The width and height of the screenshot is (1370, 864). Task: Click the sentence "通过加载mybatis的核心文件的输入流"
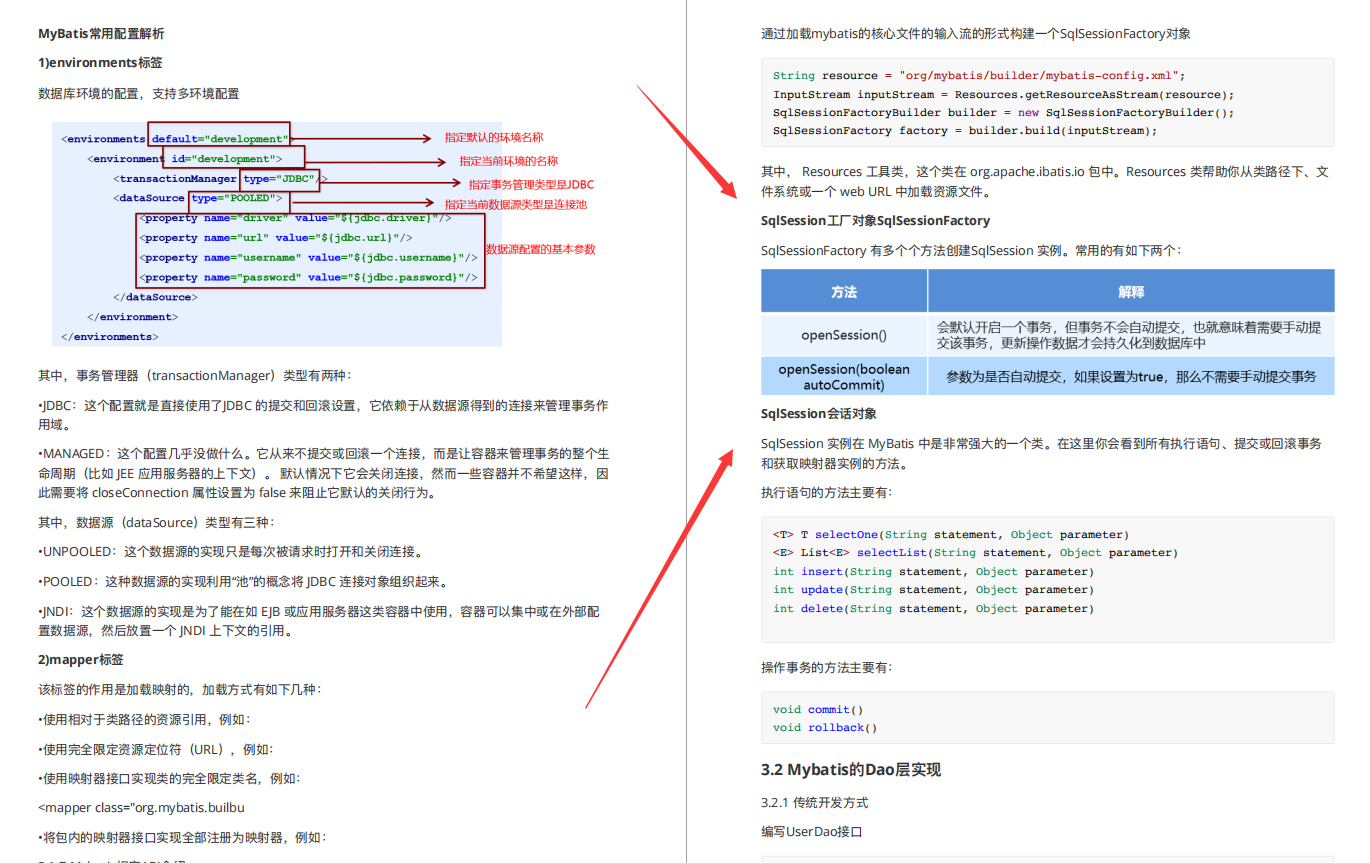click(976, 33)
